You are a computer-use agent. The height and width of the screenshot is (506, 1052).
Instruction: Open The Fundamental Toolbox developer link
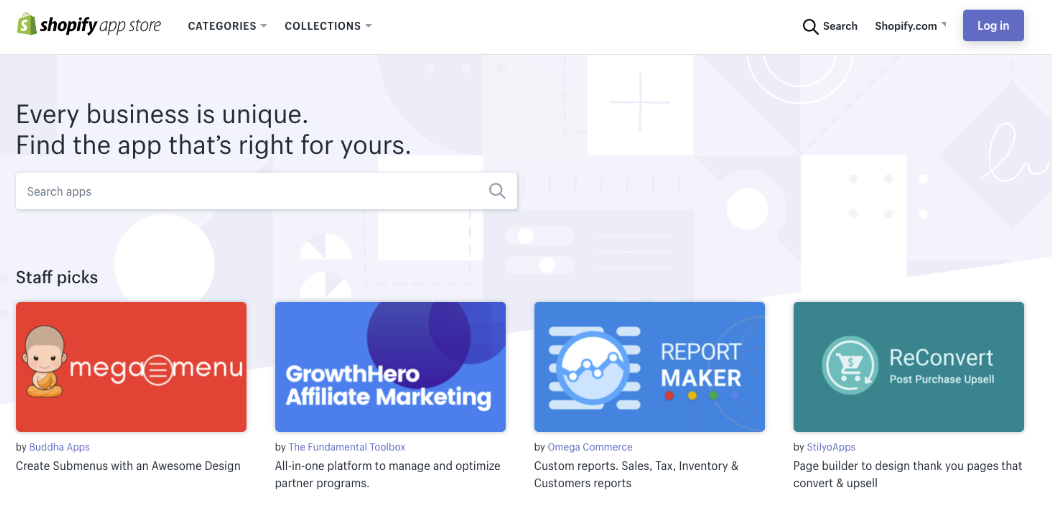pyautogui.click(x=347, y=447)
